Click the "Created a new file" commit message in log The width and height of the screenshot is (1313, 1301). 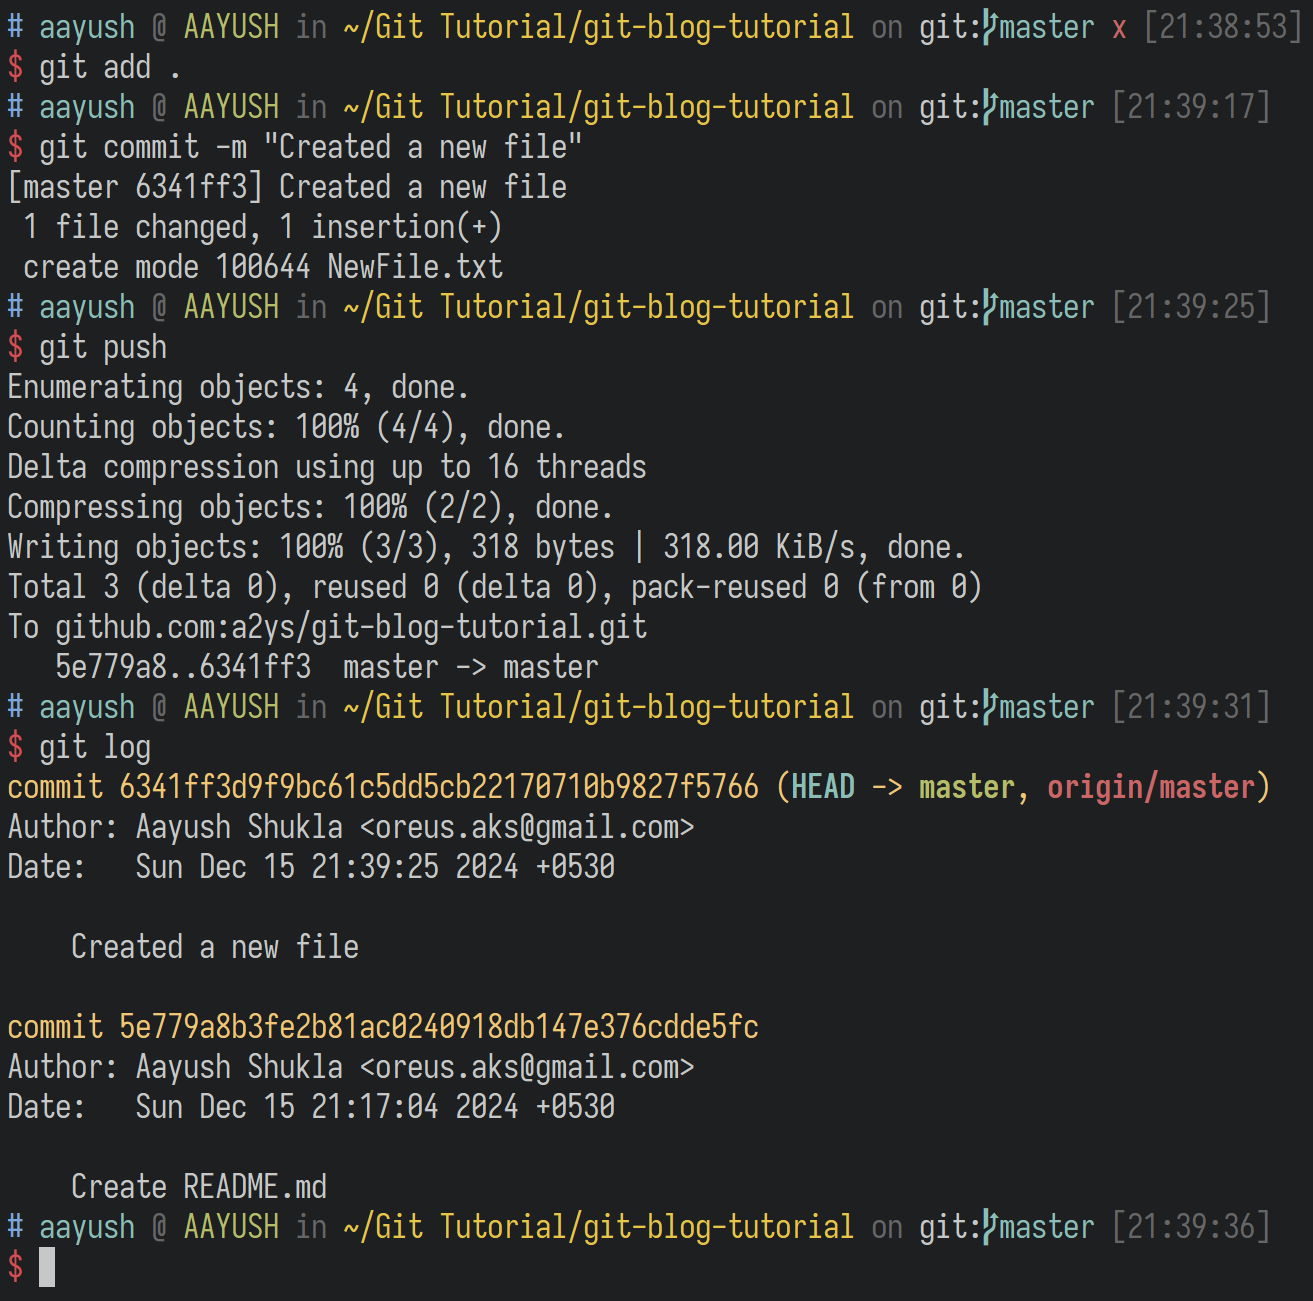pyautogui.click(x=215, y=947)
